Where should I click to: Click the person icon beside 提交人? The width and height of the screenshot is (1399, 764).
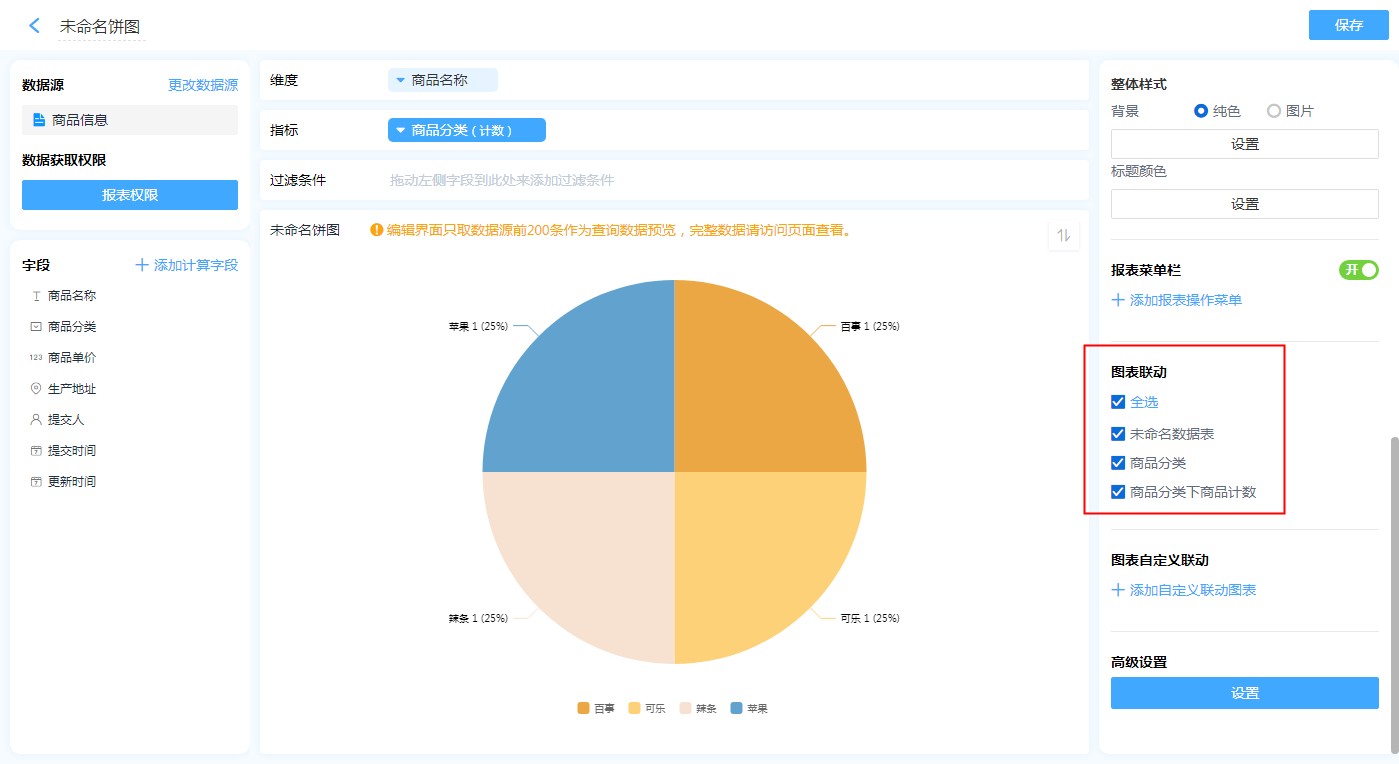click(x=36, y=420)
